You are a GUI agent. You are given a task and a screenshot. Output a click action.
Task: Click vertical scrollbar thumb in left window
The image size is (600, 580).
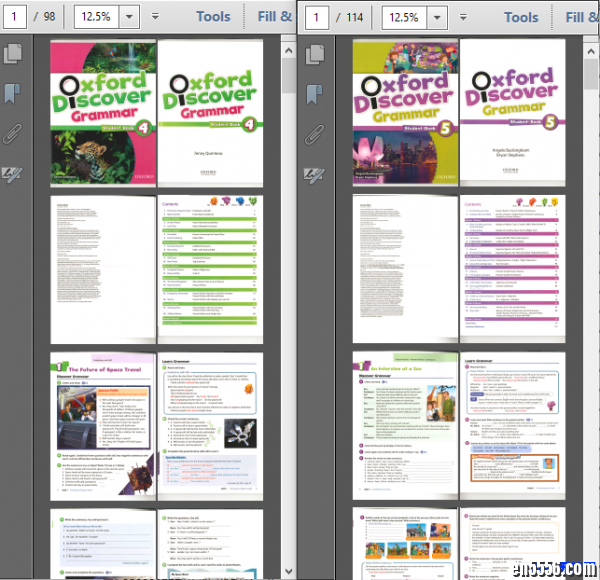[289, 75]
